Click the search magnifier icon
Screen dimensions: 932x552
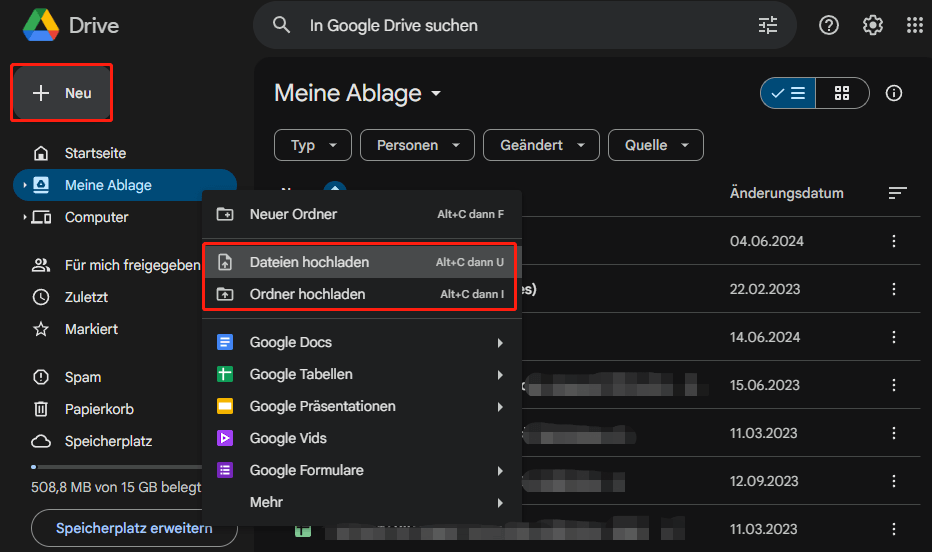coord(281,25)
